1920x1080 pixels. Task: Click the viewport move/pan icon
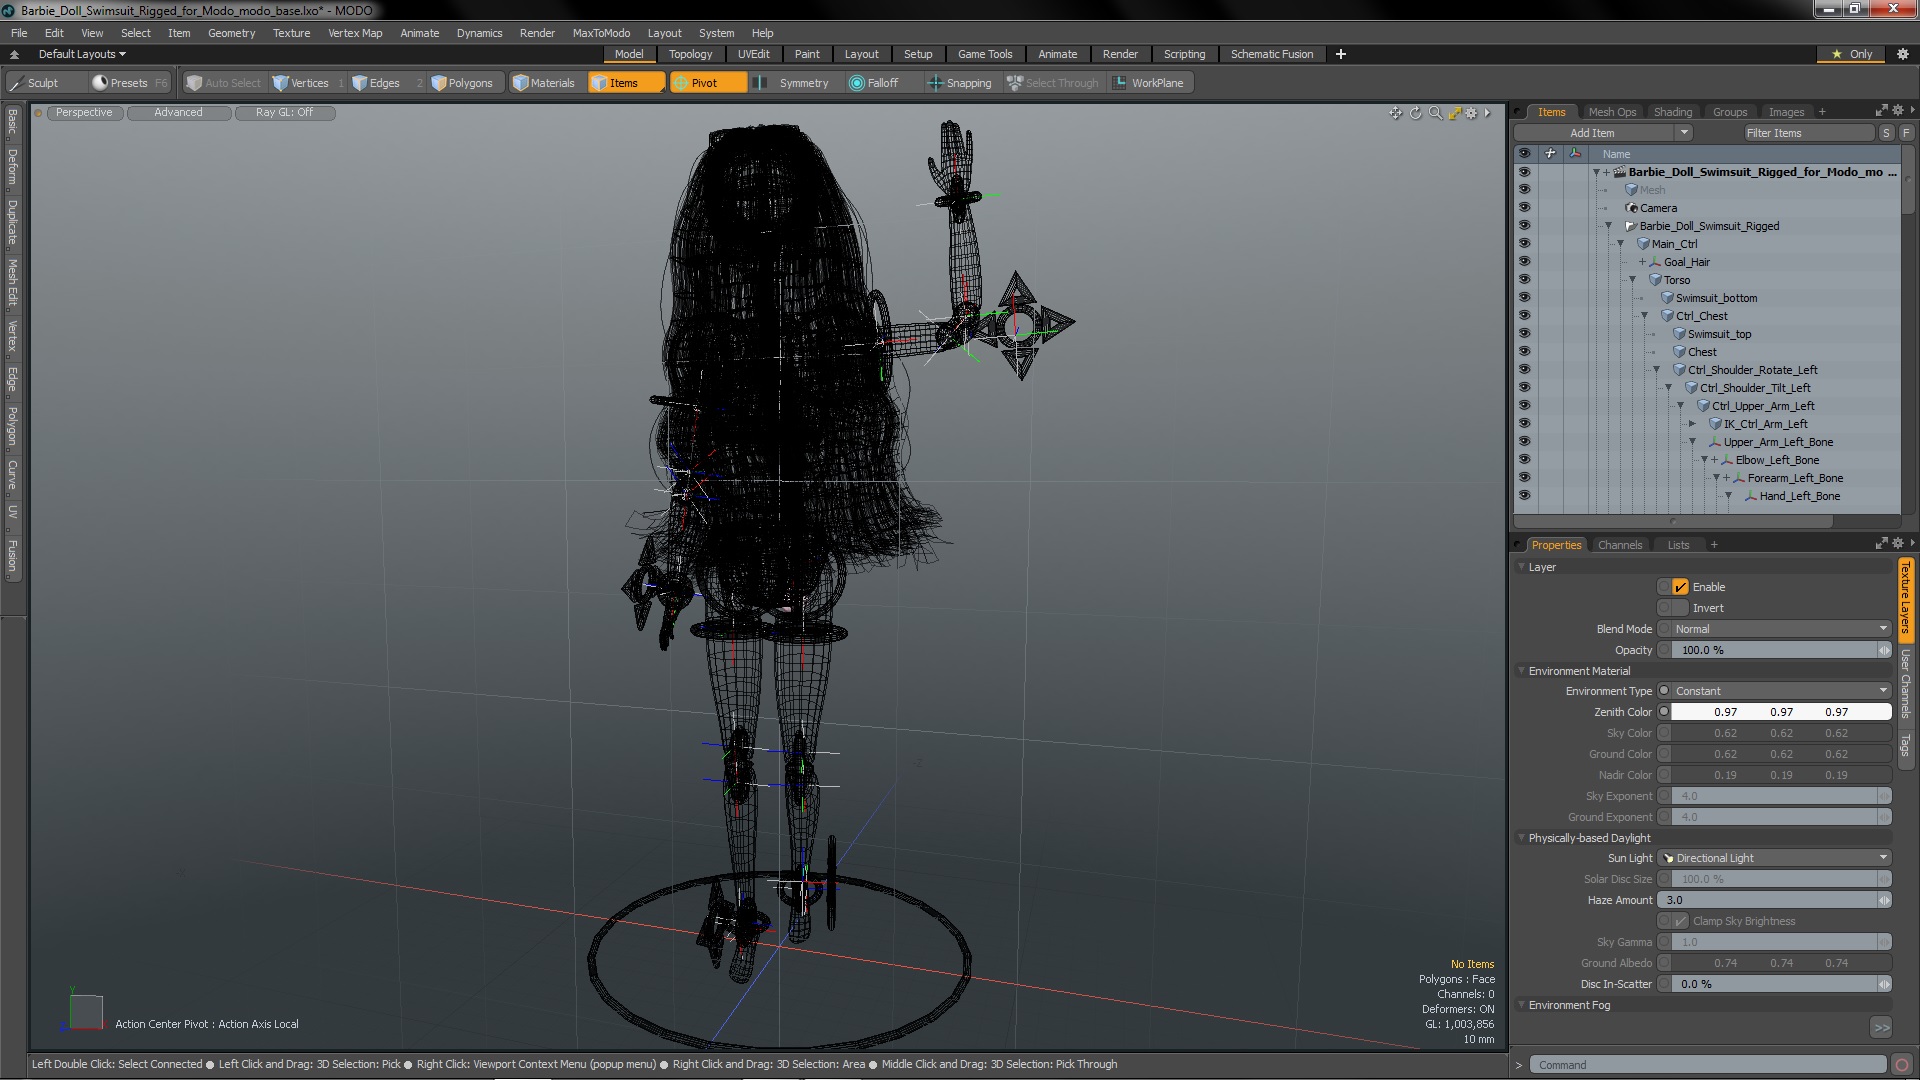[x=1395, y=113]
